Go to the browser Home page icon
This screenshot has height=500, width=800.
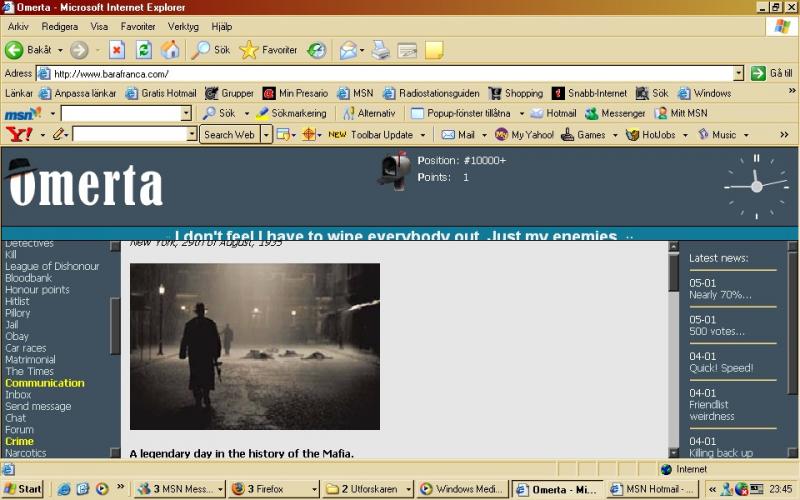(x=171, y=50)
